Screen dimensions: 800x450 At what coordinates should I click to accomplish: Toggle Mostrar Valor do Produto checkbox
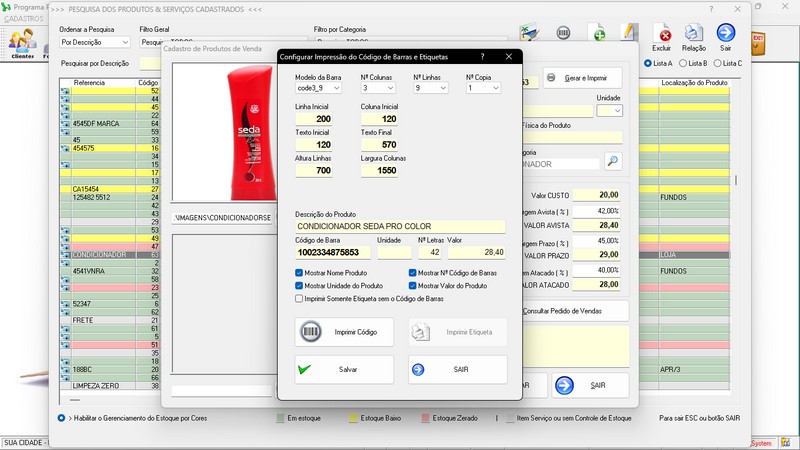pos(413,285)
